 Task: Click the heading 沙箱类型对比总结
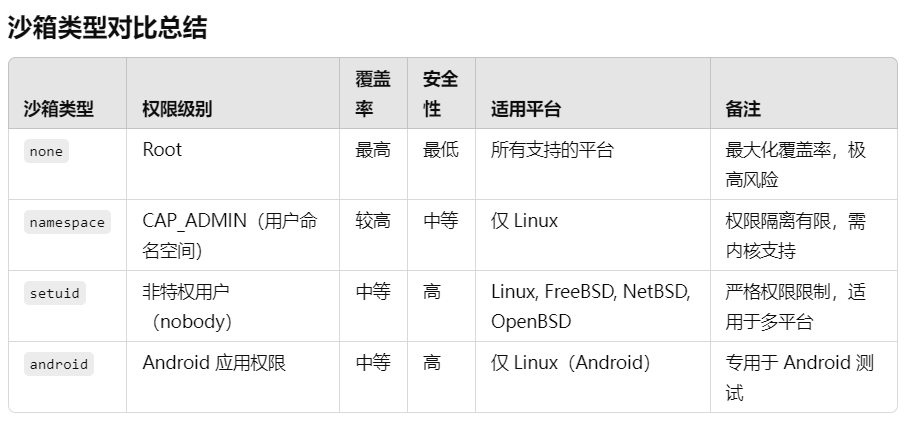(107, 27)
